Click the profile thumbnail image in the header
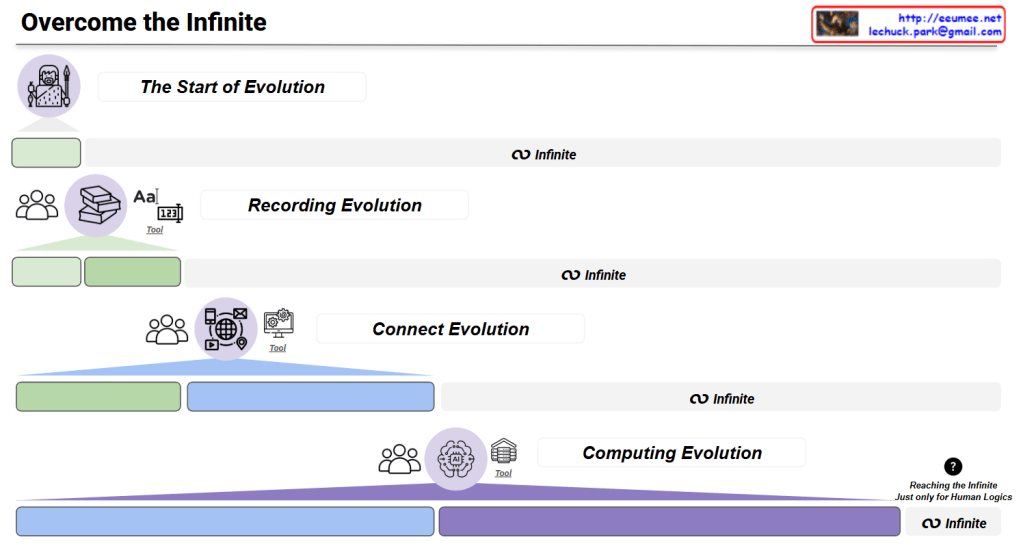The width and height of the screenshot is (1023, 548). click(837, 24)
